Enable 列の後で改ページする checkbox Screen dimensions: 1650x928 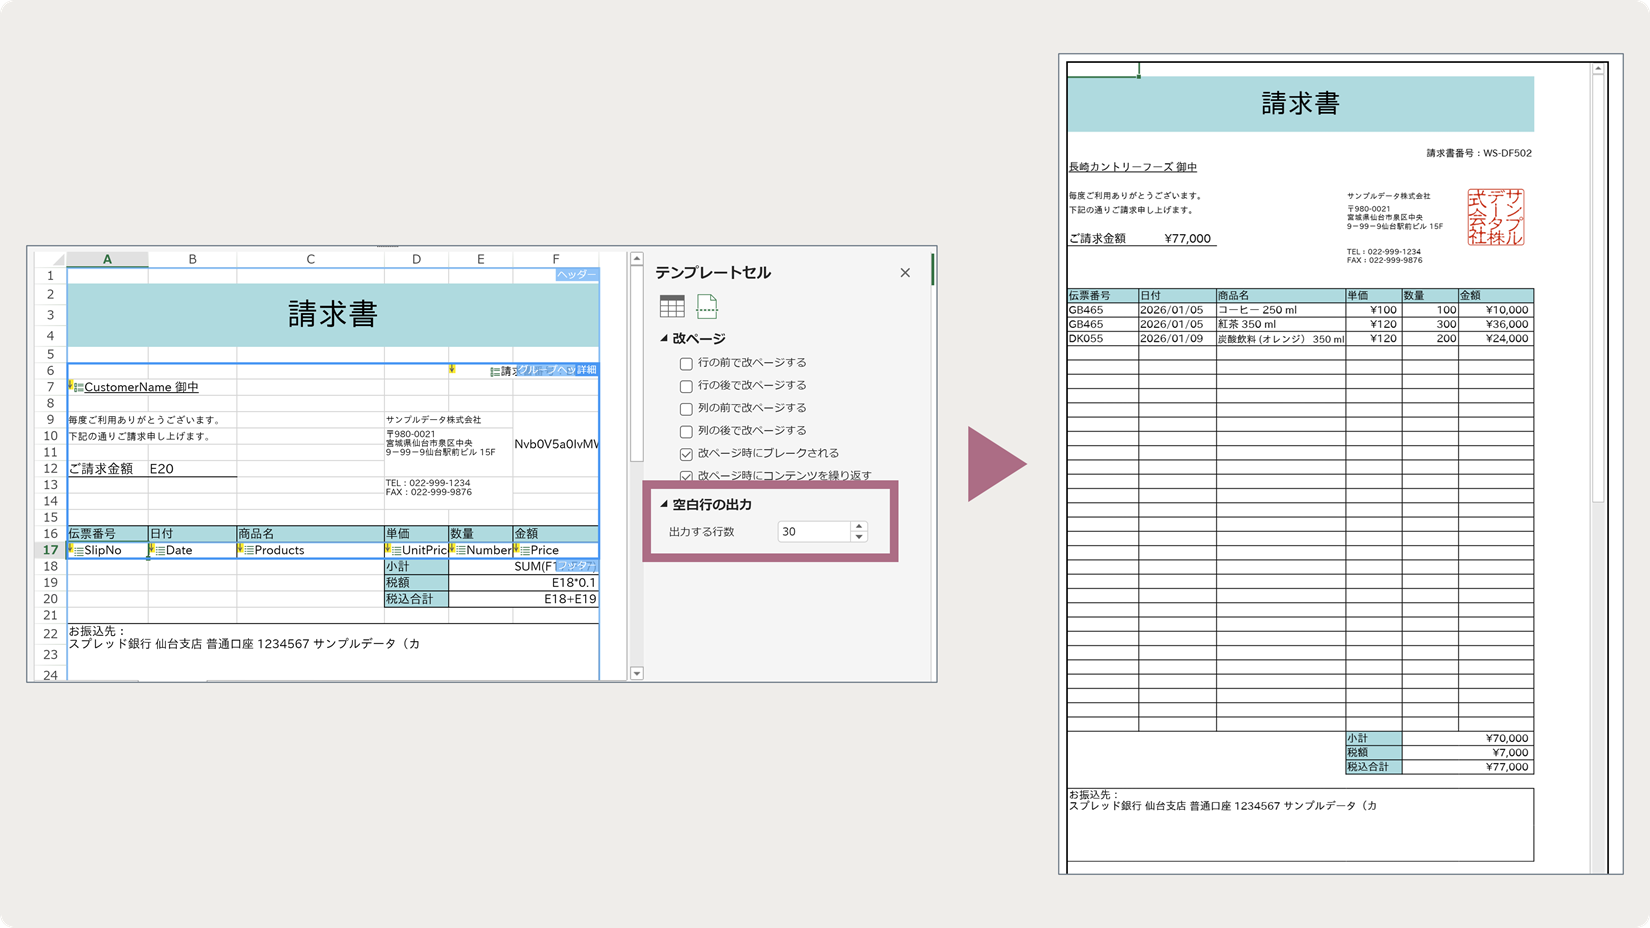point(686,432)
